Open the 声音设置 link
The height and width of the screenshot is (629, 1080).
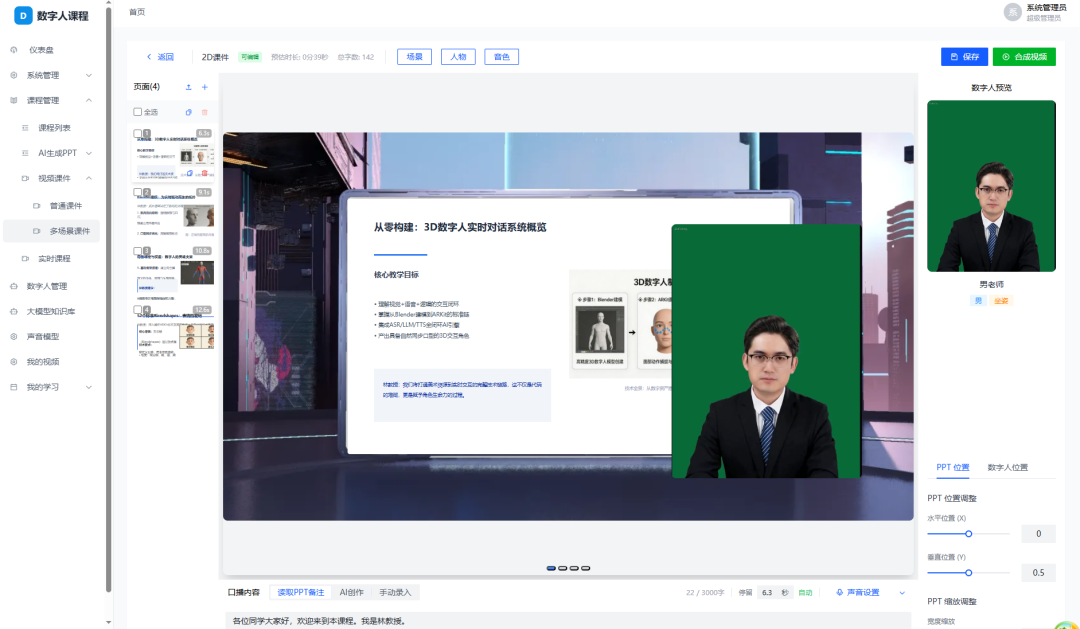(863, 592)
